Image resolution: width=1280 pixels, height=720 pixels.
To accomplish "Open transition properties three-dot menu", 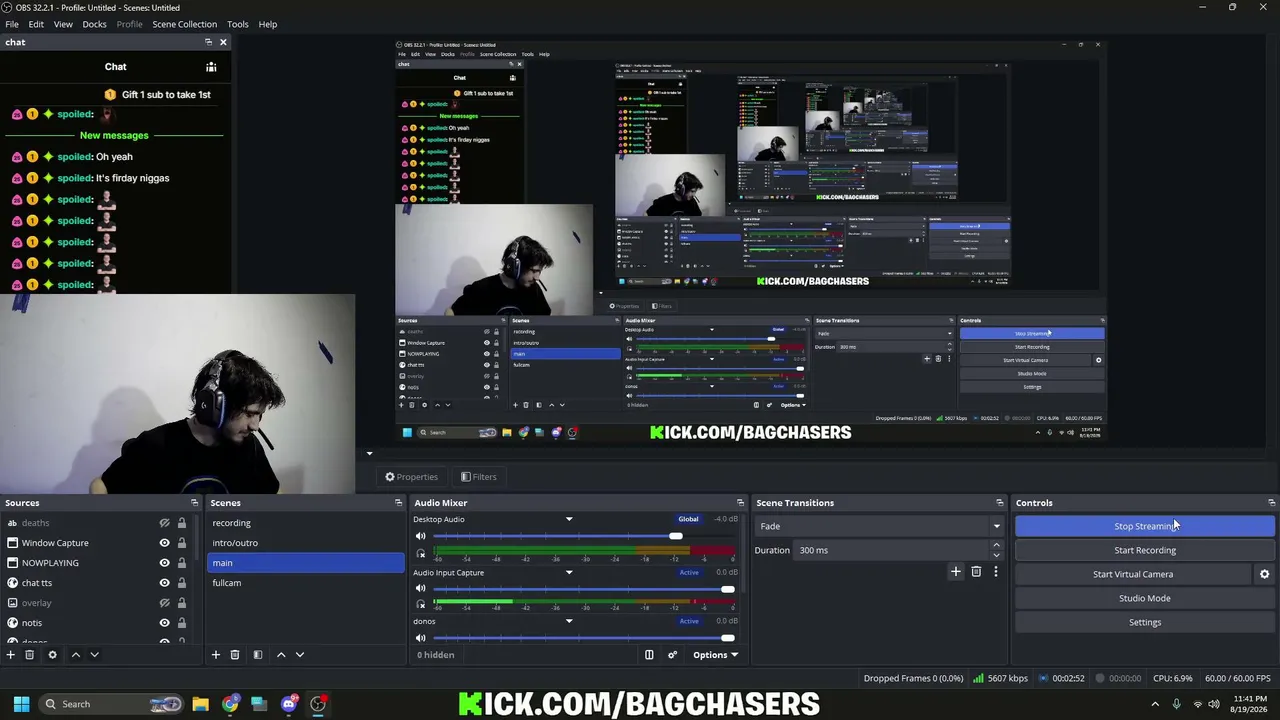I will pyautogui.click(x=995, y=572).
